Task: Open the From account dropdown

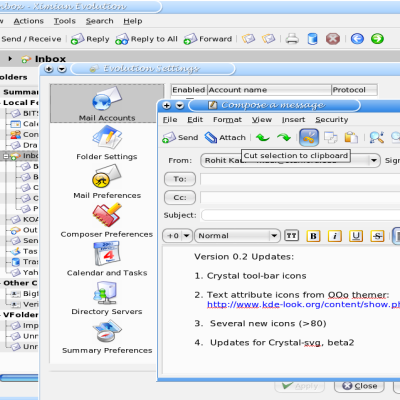Action: (x=290, y=161)
